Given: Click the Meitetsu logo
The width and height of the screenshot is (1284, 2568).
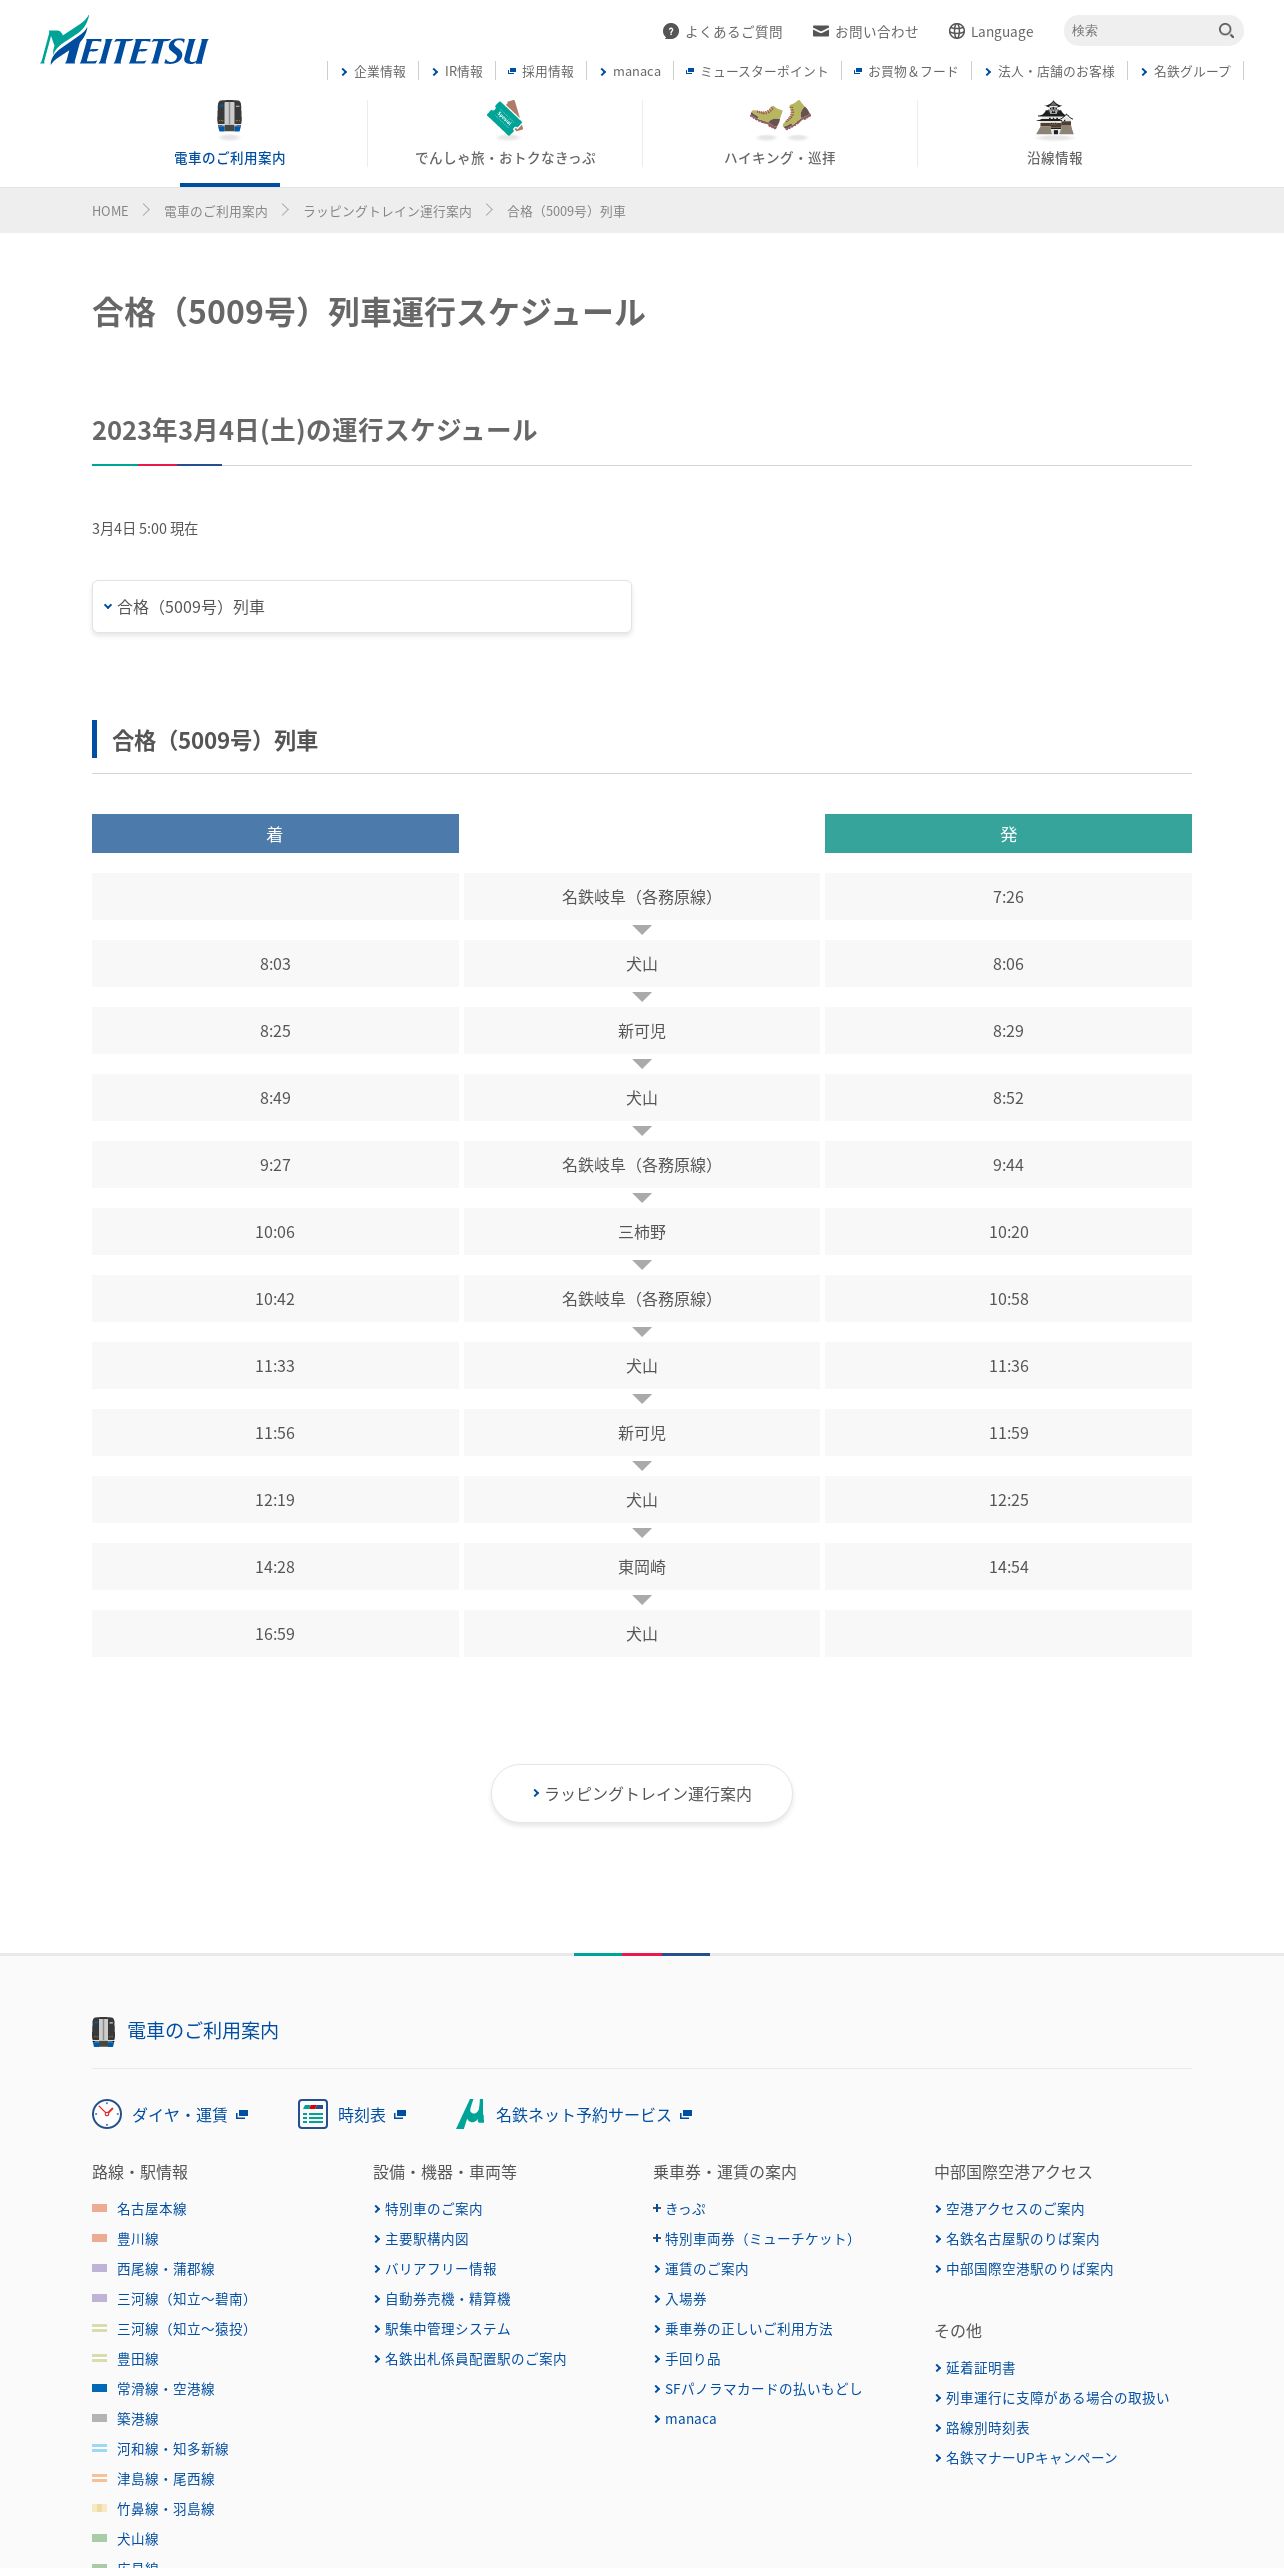Looking at the screenshot, I should [x=124, y=41].
